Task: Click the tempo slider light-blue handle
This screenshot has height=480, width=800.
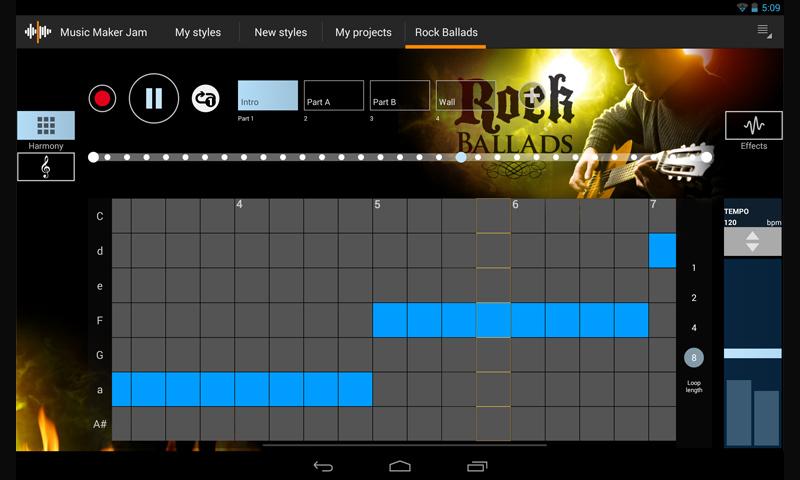Action: tap(753, 353)
